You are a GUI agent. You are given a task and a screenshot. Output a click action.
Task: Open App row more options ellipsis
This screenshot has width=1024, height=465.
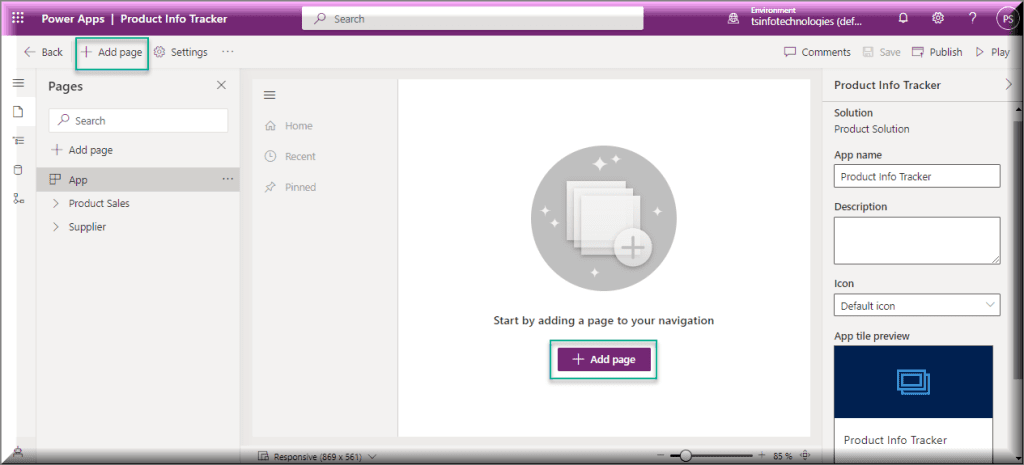pyautogui.click(x=227, y=179)
